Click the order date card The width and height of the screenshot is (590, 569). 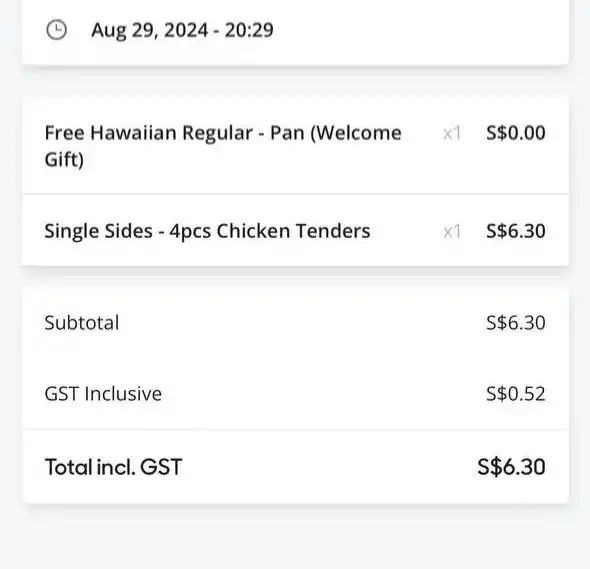coord(295,32)
